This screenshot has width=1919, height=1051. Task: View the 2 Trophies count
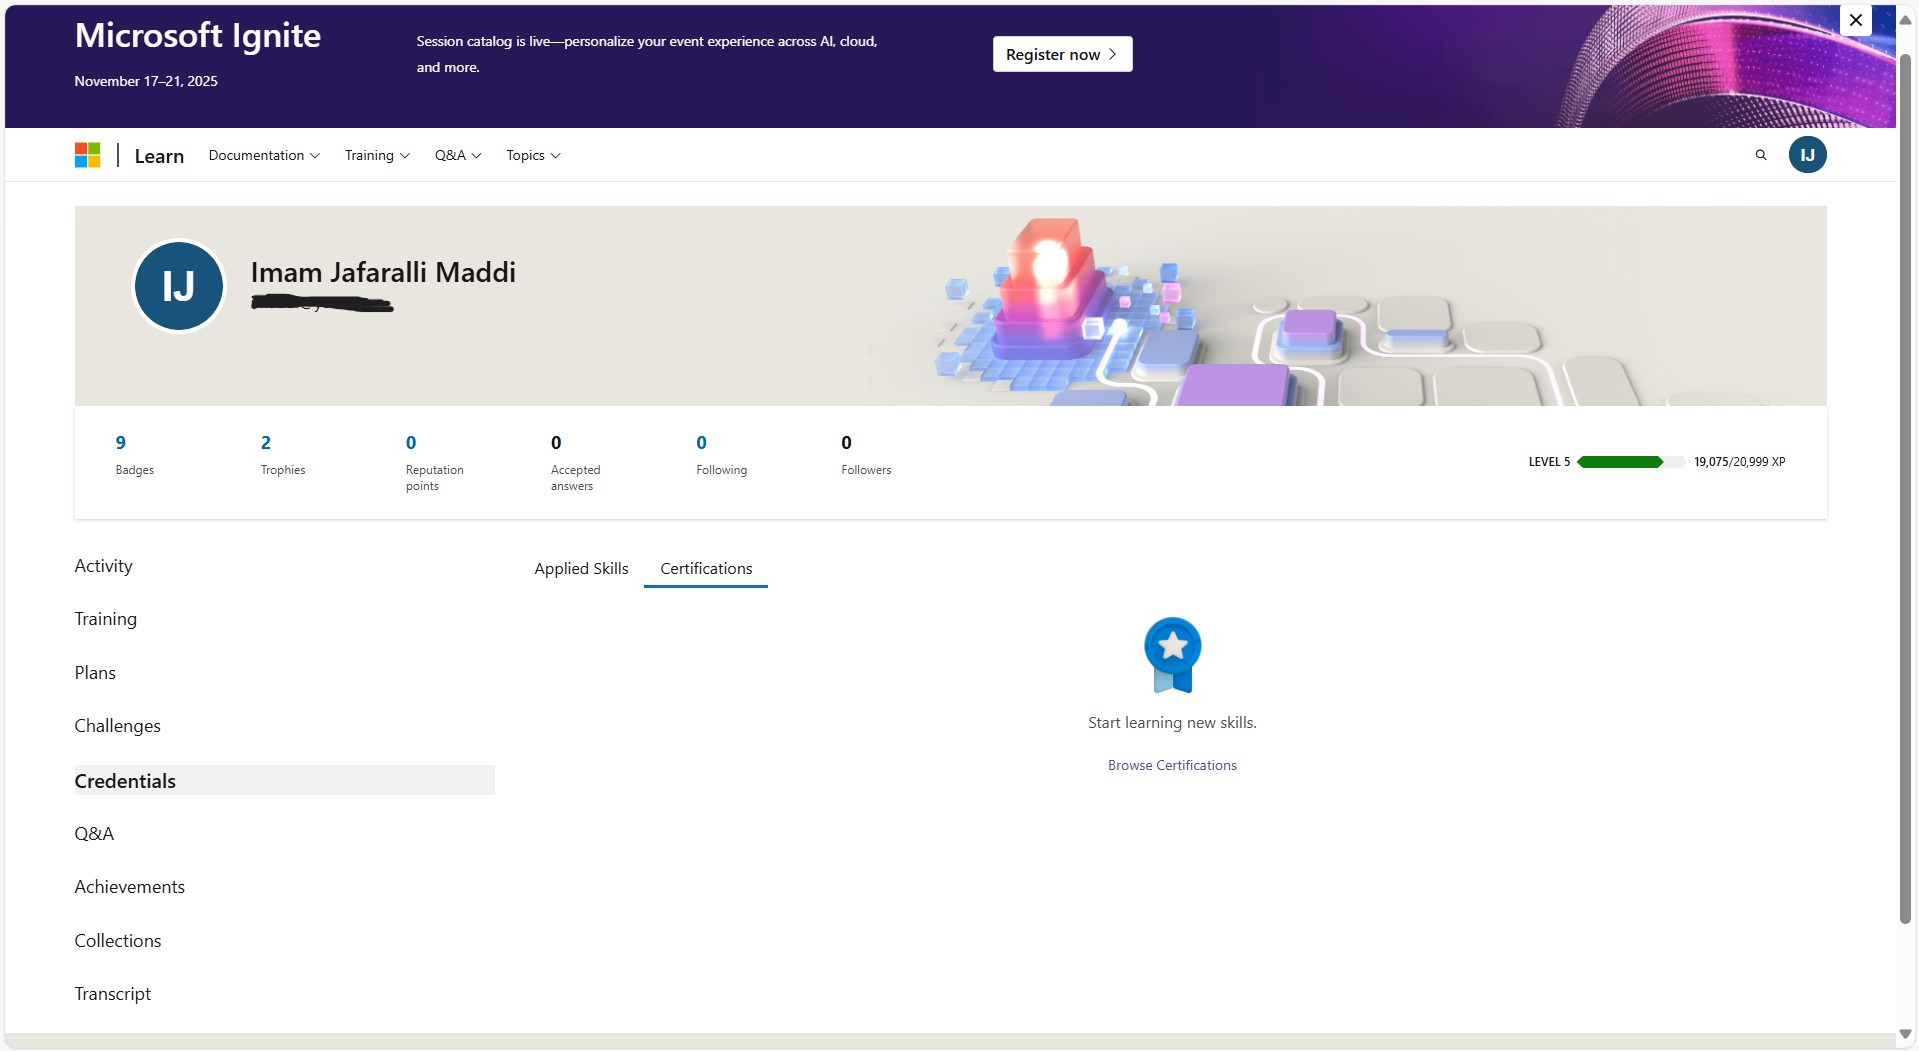point(283,454)
